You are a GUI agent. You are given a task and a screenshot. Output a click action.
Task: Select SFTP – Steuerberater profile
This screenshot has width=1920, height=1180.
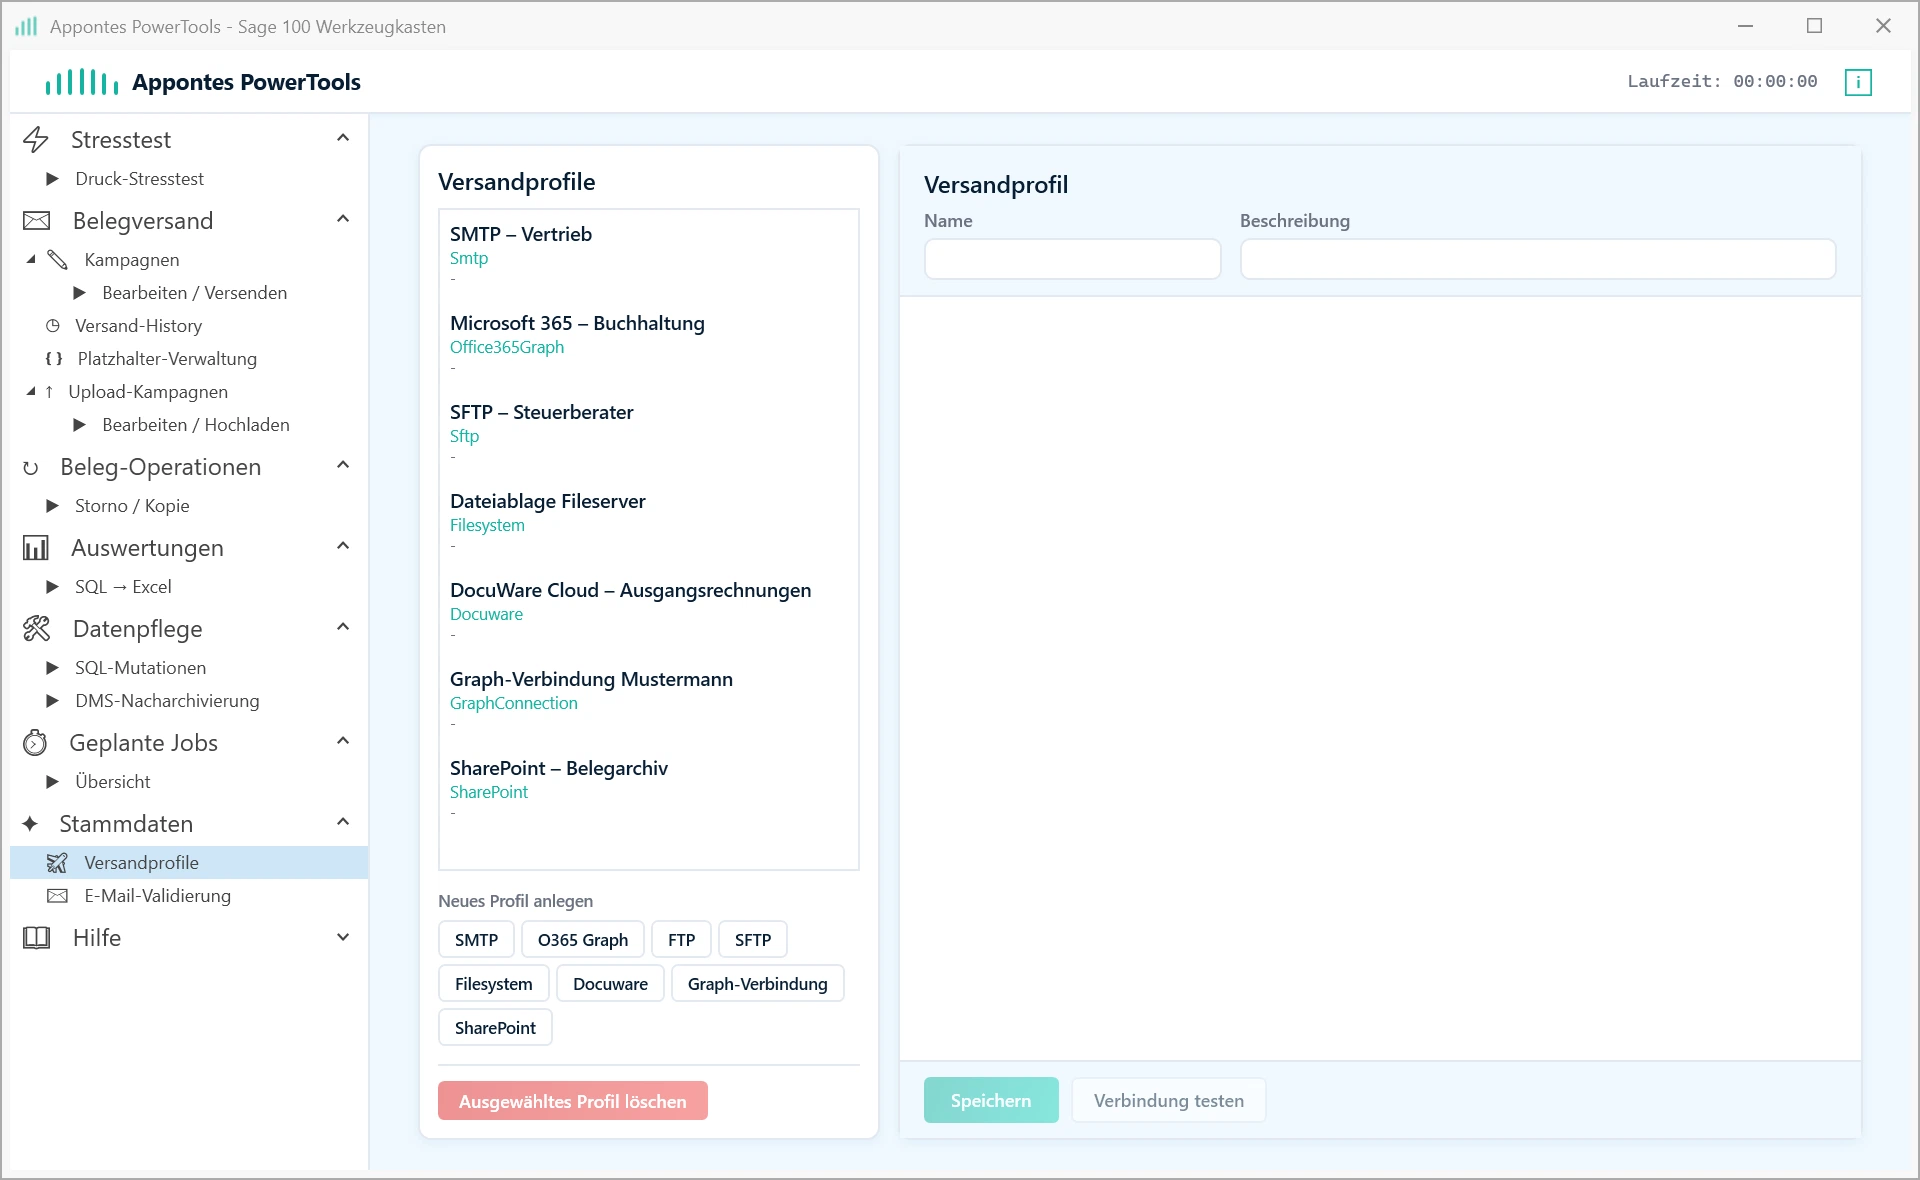pos(649,432)
